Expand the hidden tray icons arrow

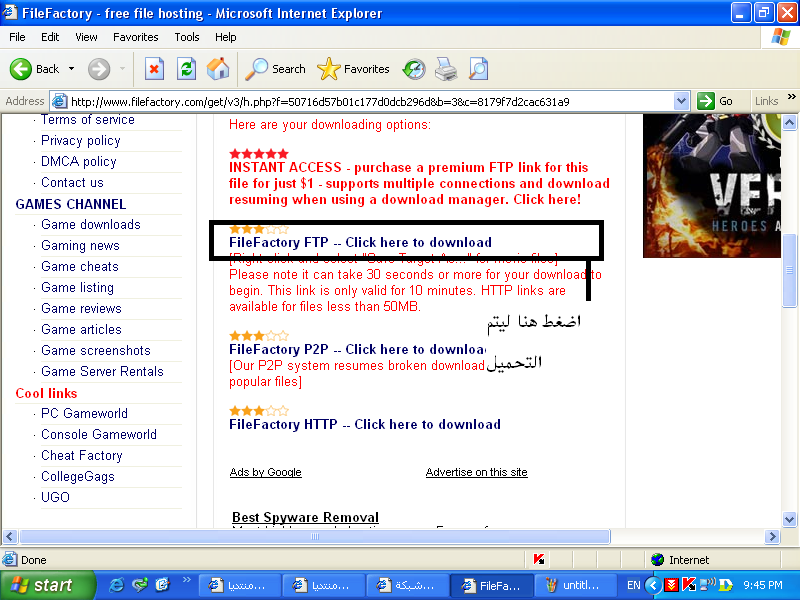pos(653,585)
